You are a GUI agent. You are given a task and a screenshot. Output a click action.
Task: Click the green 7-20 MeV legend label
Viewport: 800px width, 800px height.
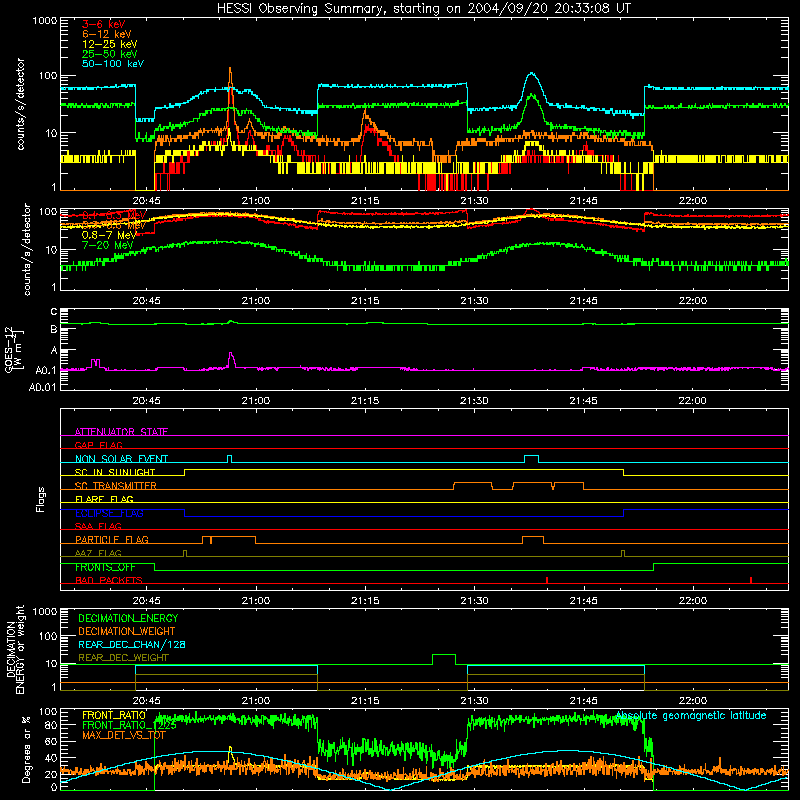[107, 245]
